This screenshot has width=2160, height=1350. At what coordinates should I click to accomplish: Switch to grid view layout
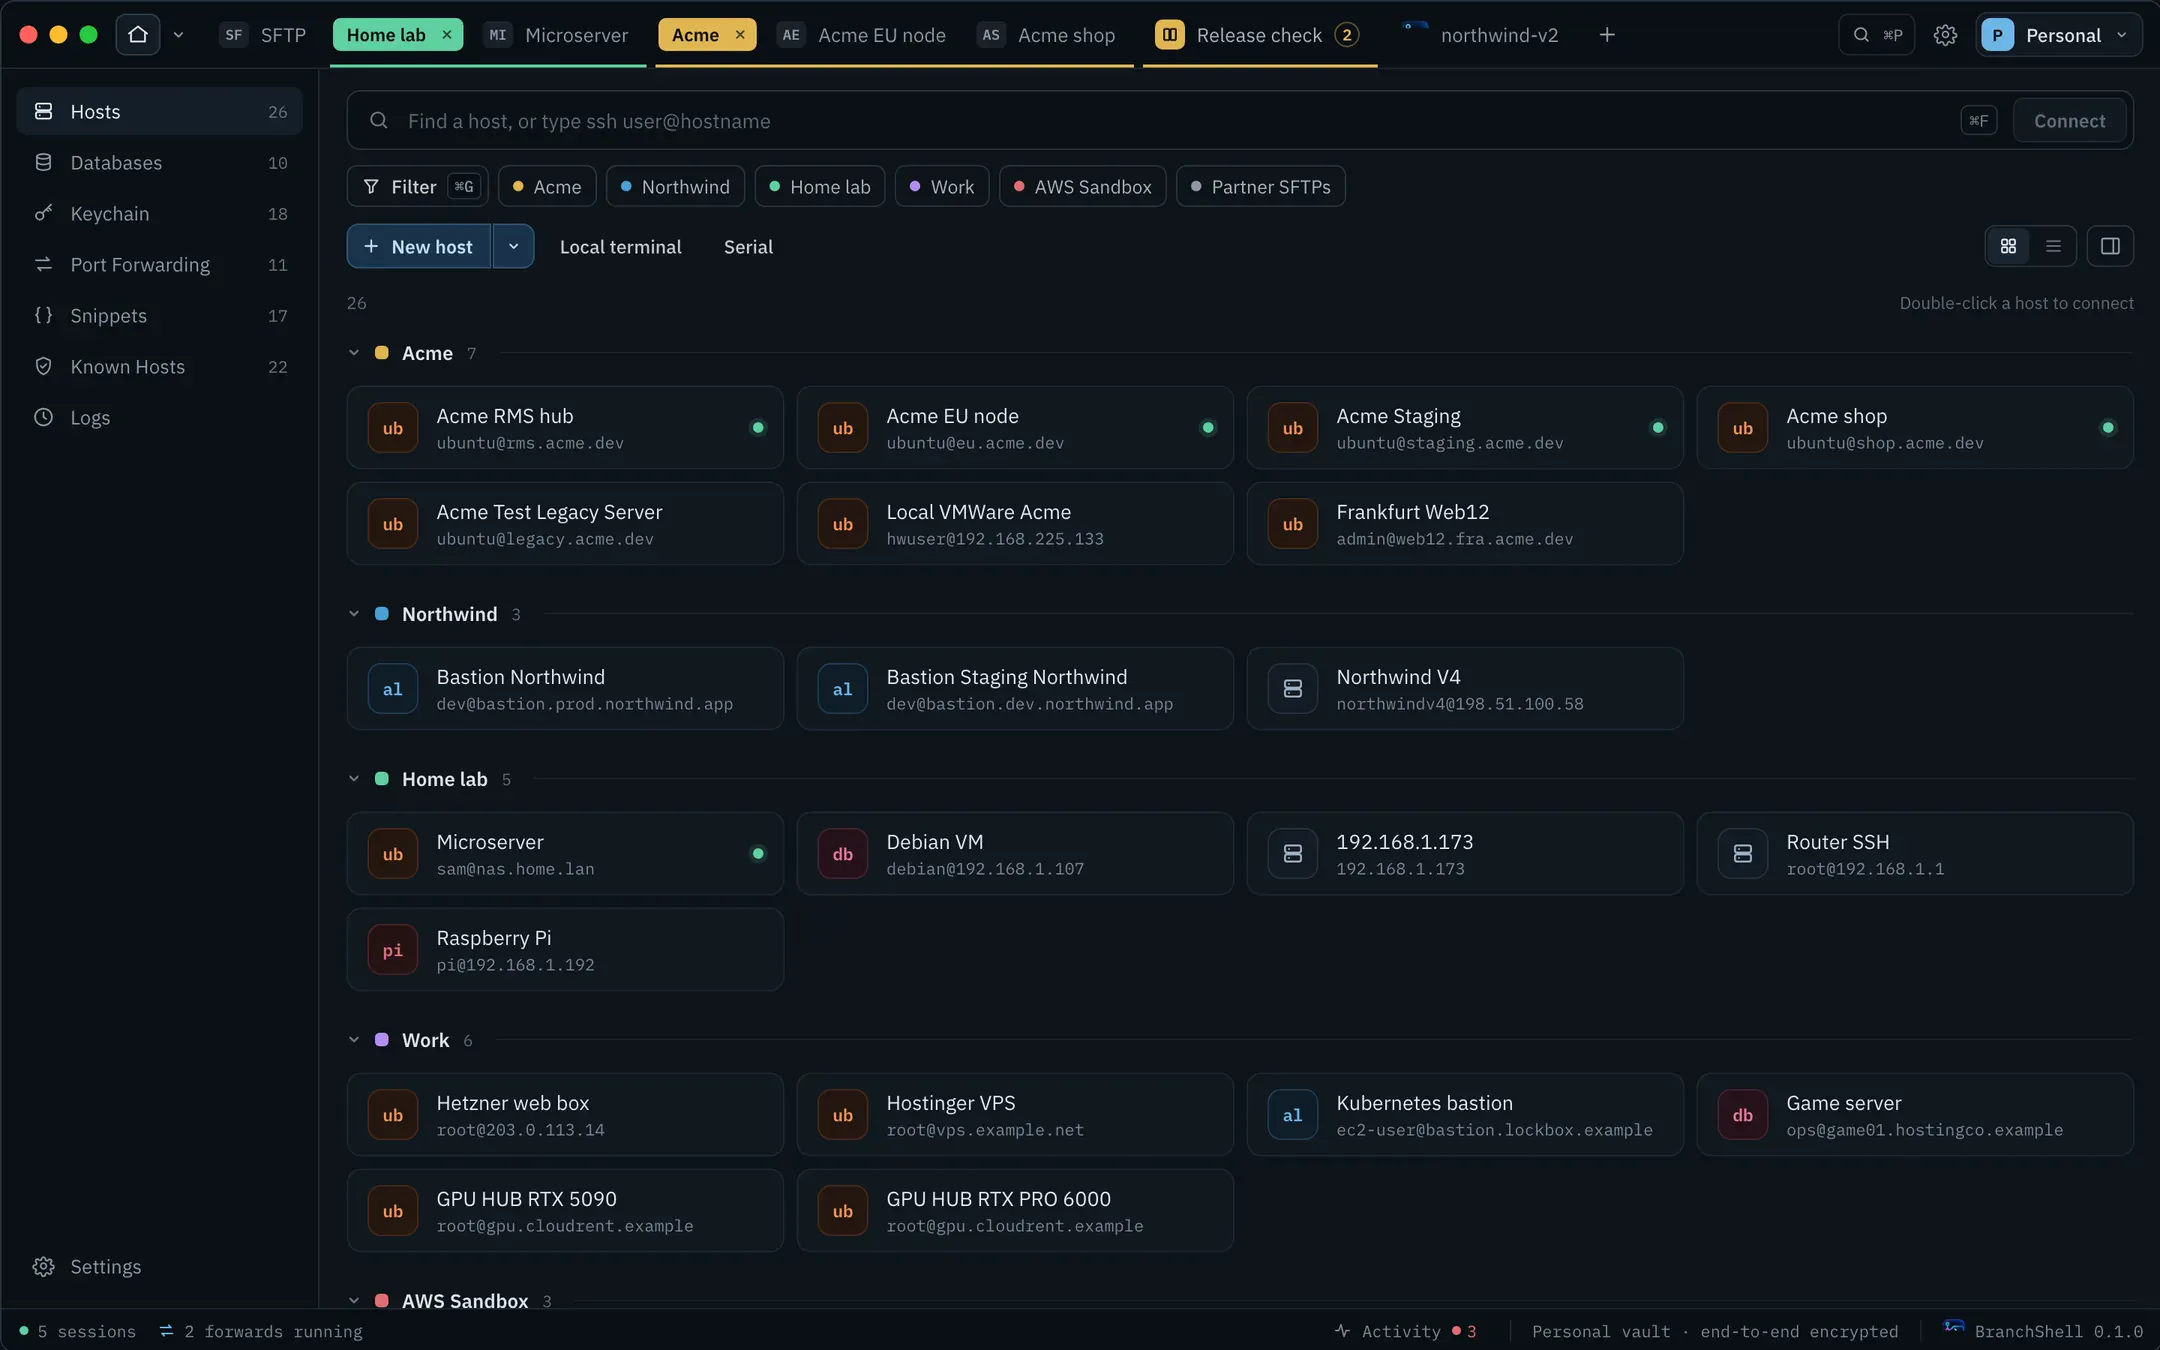[x=2008, y=246]
